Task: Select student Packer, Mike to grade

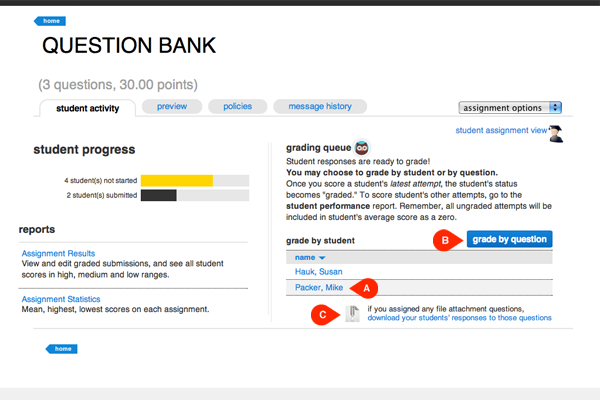Action: click(319, 288)
